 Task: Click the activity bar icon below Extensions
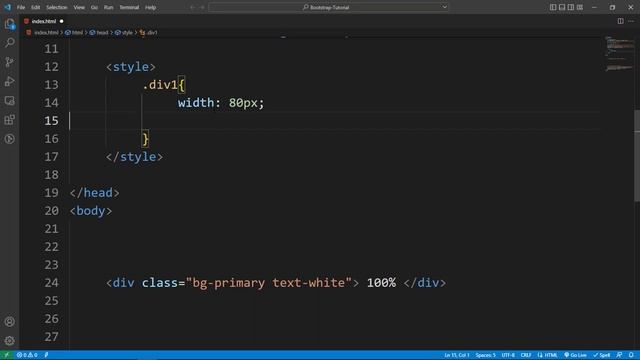9,139
